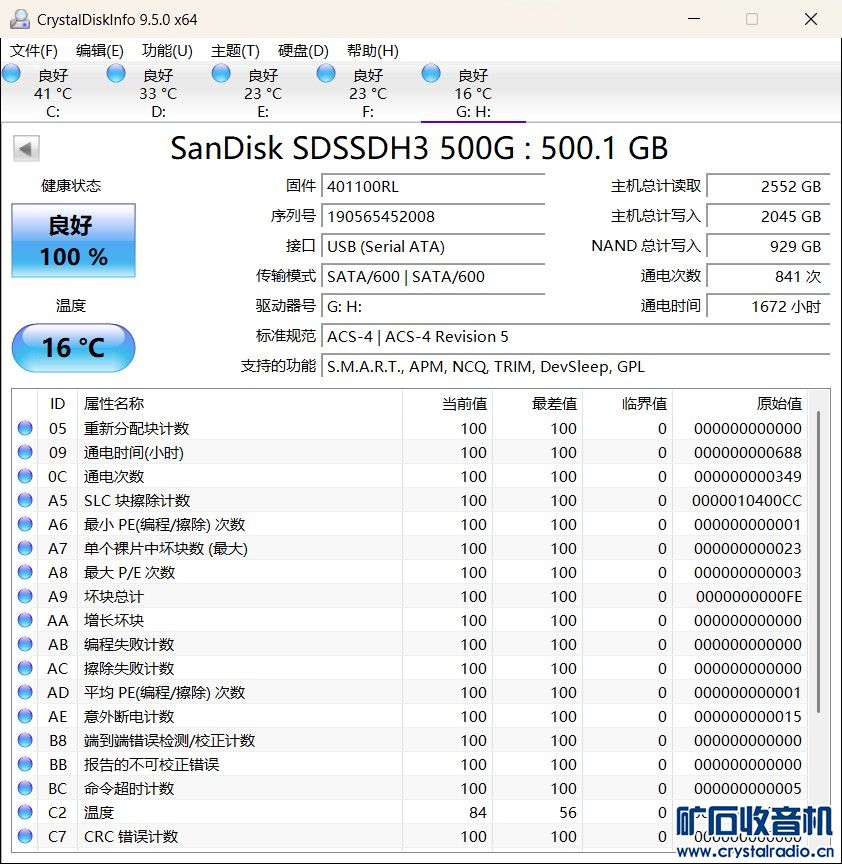
Task: Click the 临界值 column header
Action: click(628, 403)
